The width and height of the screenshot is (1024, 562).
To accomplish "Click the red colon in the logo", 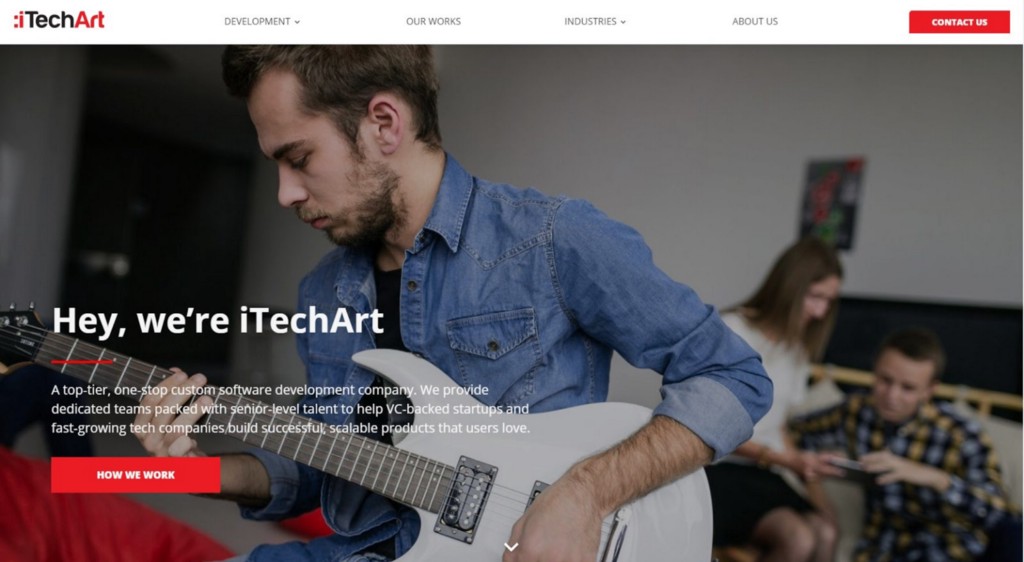I will point(16,21).
